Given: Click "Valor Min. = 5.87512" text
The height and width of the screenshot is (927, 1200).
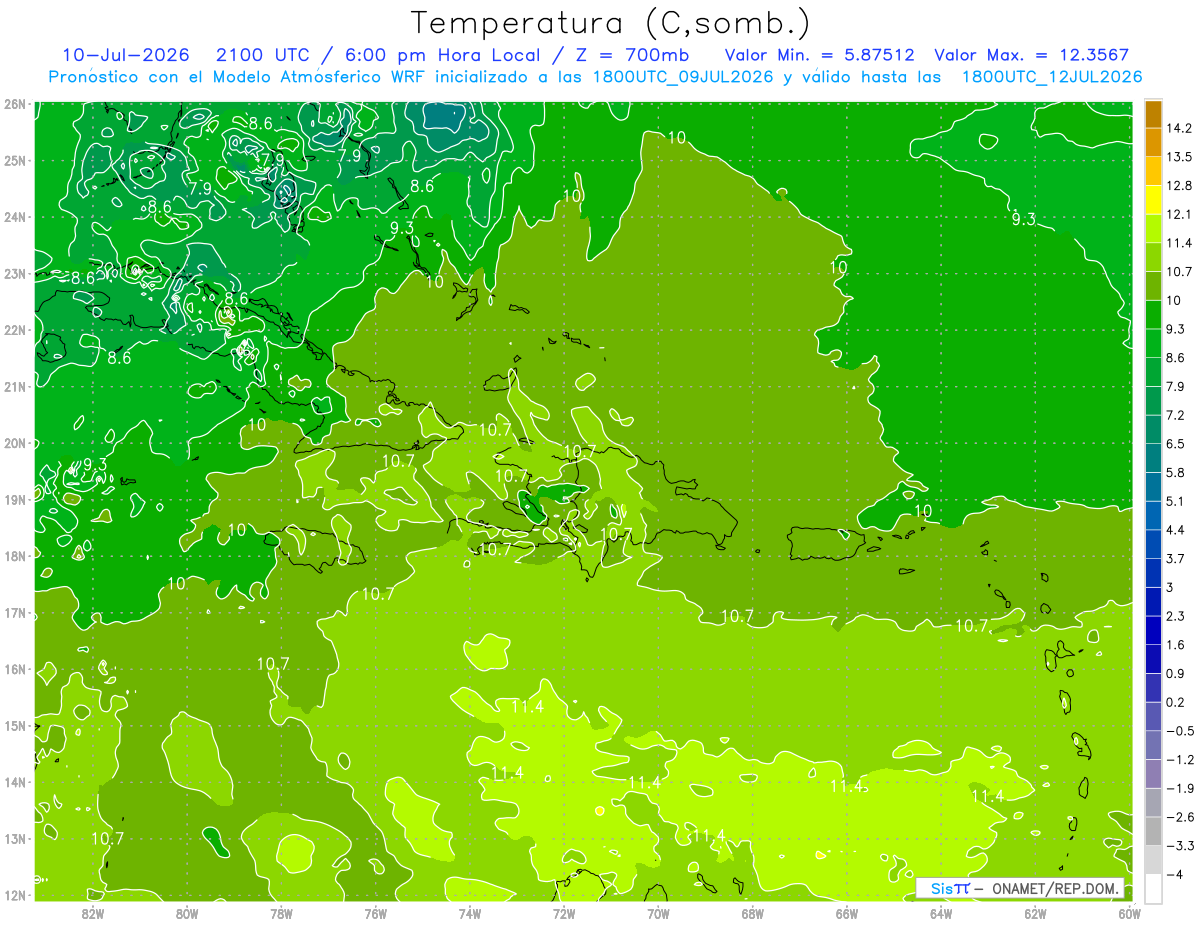Looking at the screenshot, I should [818, 55].
